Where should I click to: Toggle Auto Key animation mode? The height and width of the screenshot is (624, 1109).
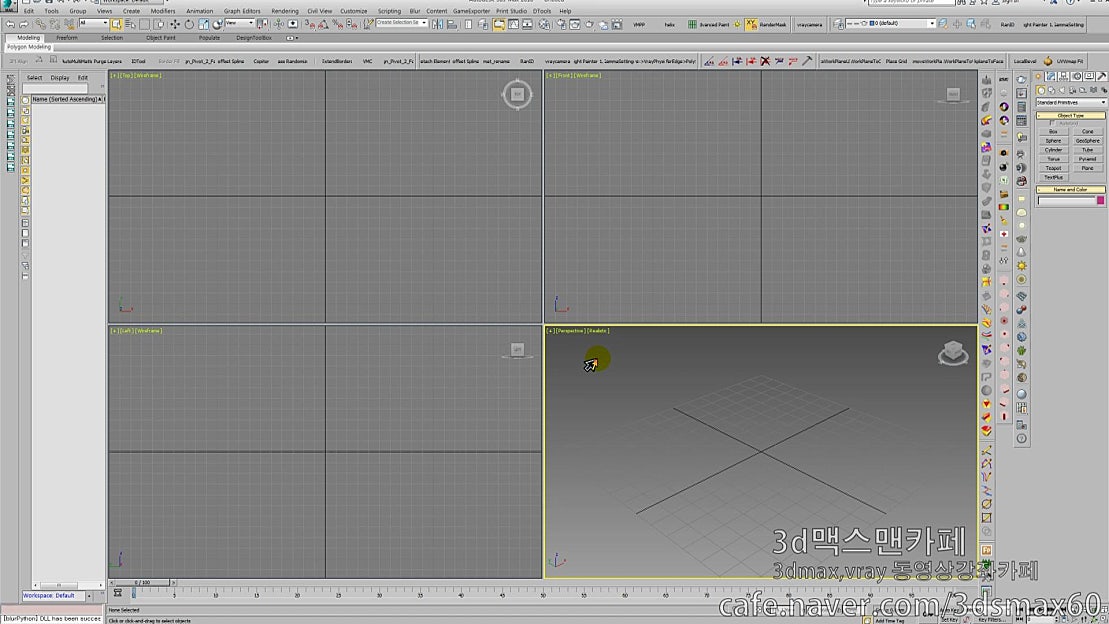[948, 612]
